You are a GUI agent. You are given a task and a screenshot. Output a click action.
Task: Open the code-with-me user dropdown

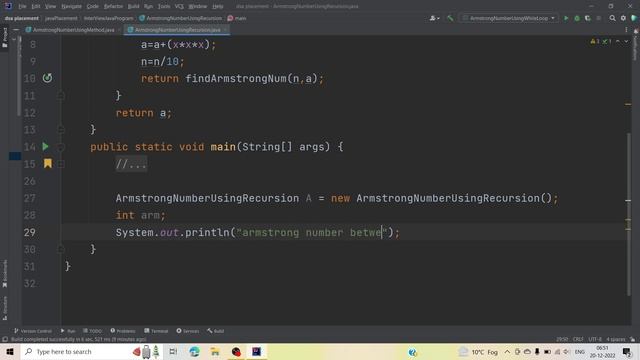pos(434,18)
